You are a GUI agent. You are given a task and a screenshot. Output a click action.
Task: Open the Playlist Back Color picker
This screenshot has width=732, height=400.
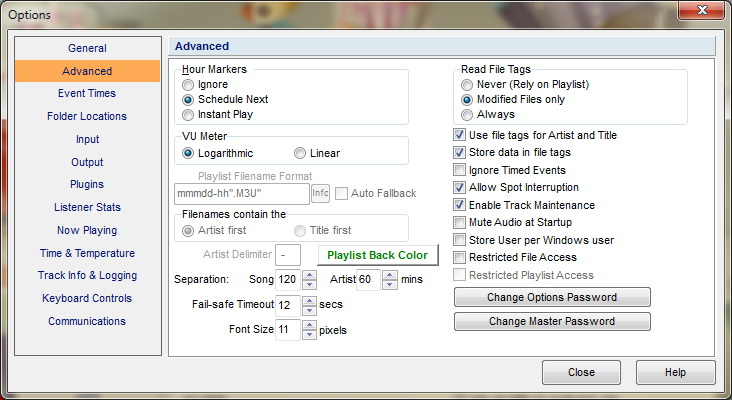[378, 255]
